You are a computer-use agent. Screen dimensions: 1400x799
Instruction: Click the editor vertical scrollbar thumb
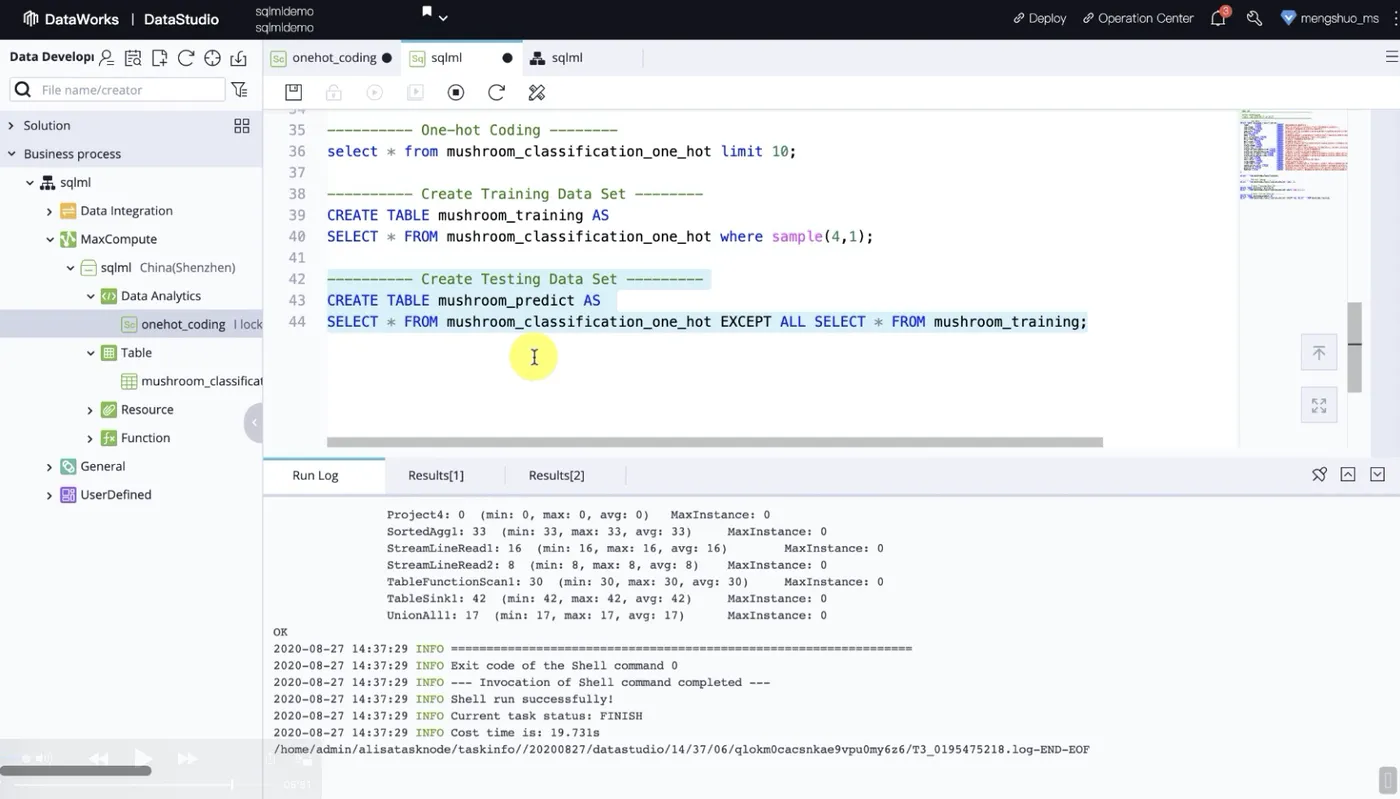[x=1355, y=347]
